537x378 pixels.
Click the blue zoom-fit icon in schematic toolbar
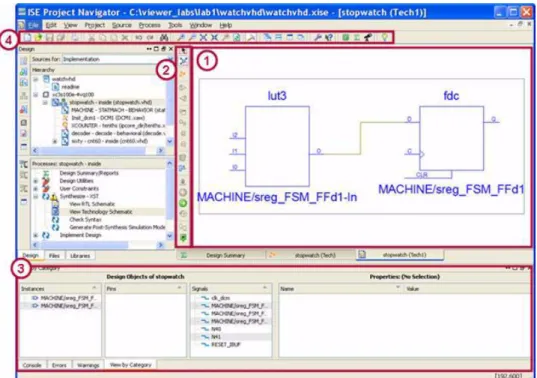click(184, 61)
